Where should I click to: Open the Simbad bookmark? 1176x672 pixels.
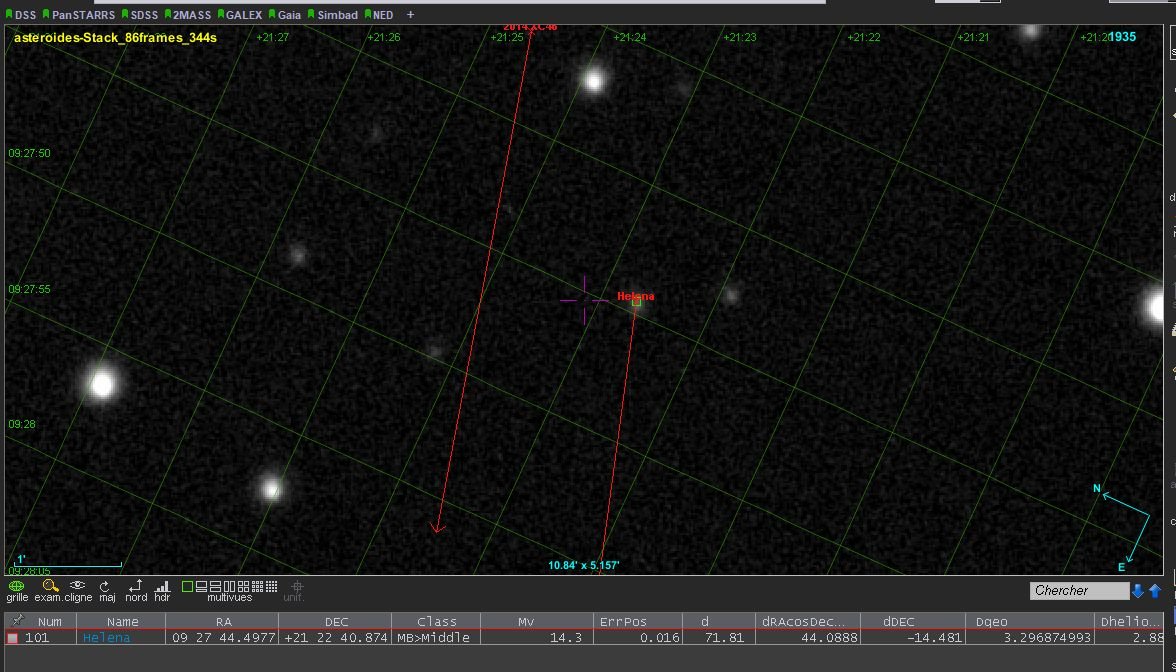click(336, 15)
